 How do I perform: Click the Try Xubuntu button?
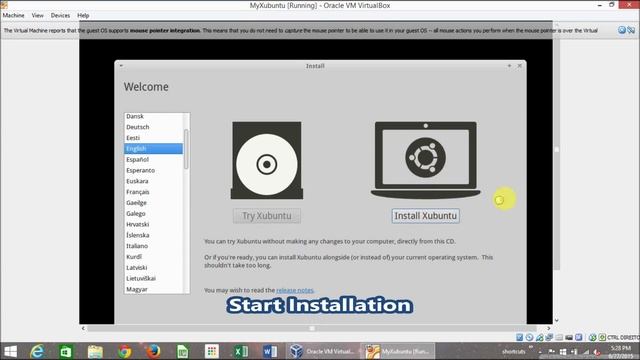click(267, 216)
